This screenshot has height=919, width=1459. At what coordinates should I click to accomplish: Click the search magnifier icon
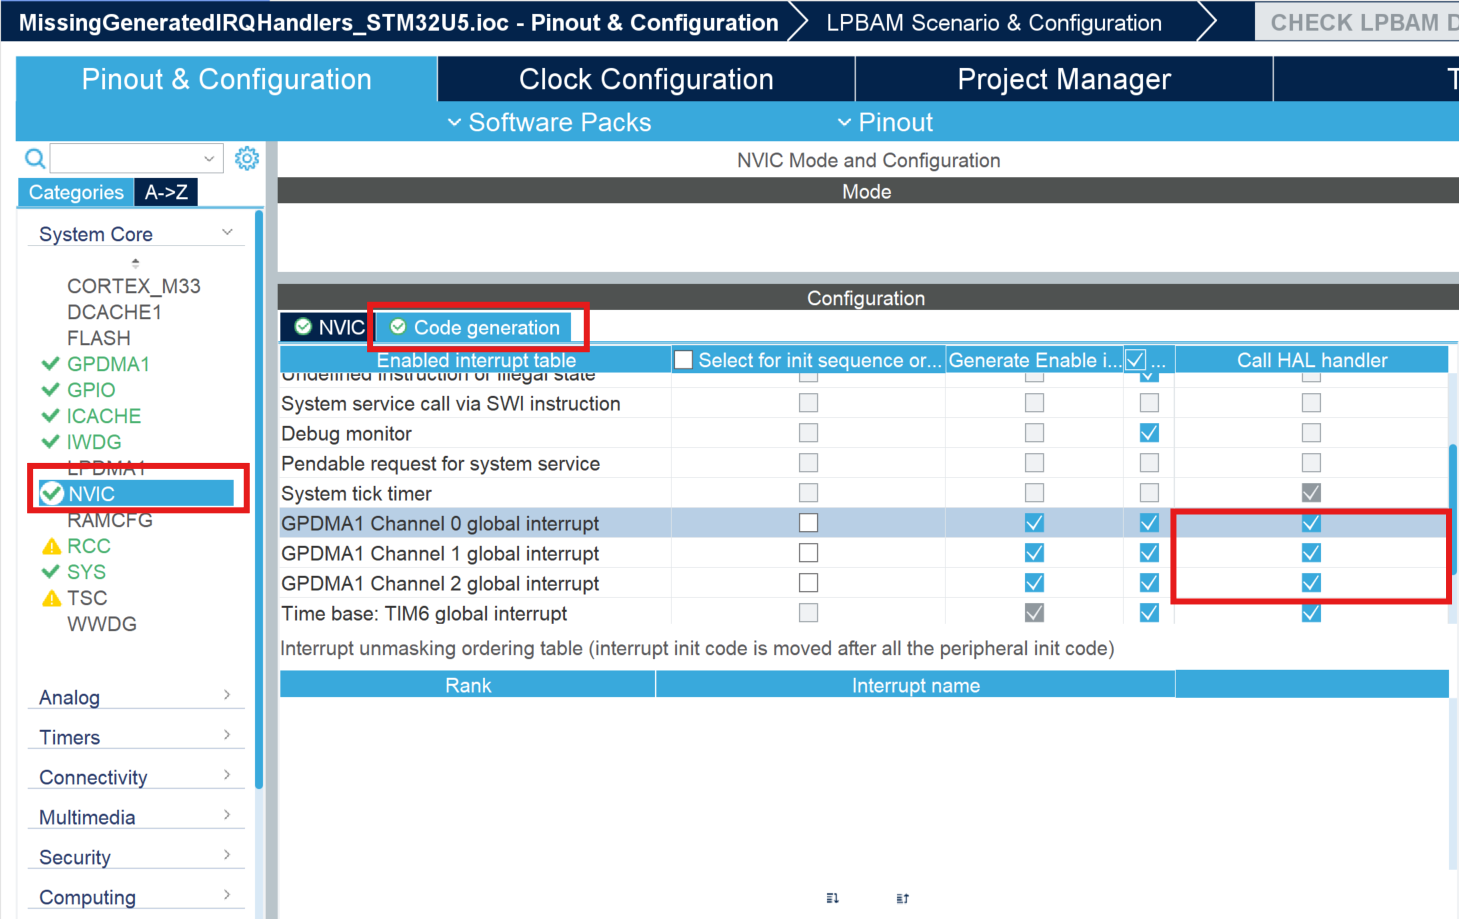(x=33, y=158)
